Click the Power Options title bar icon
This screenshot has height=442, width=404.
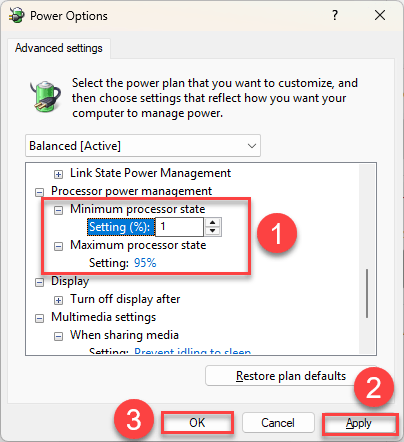click(x=16, y=15)
